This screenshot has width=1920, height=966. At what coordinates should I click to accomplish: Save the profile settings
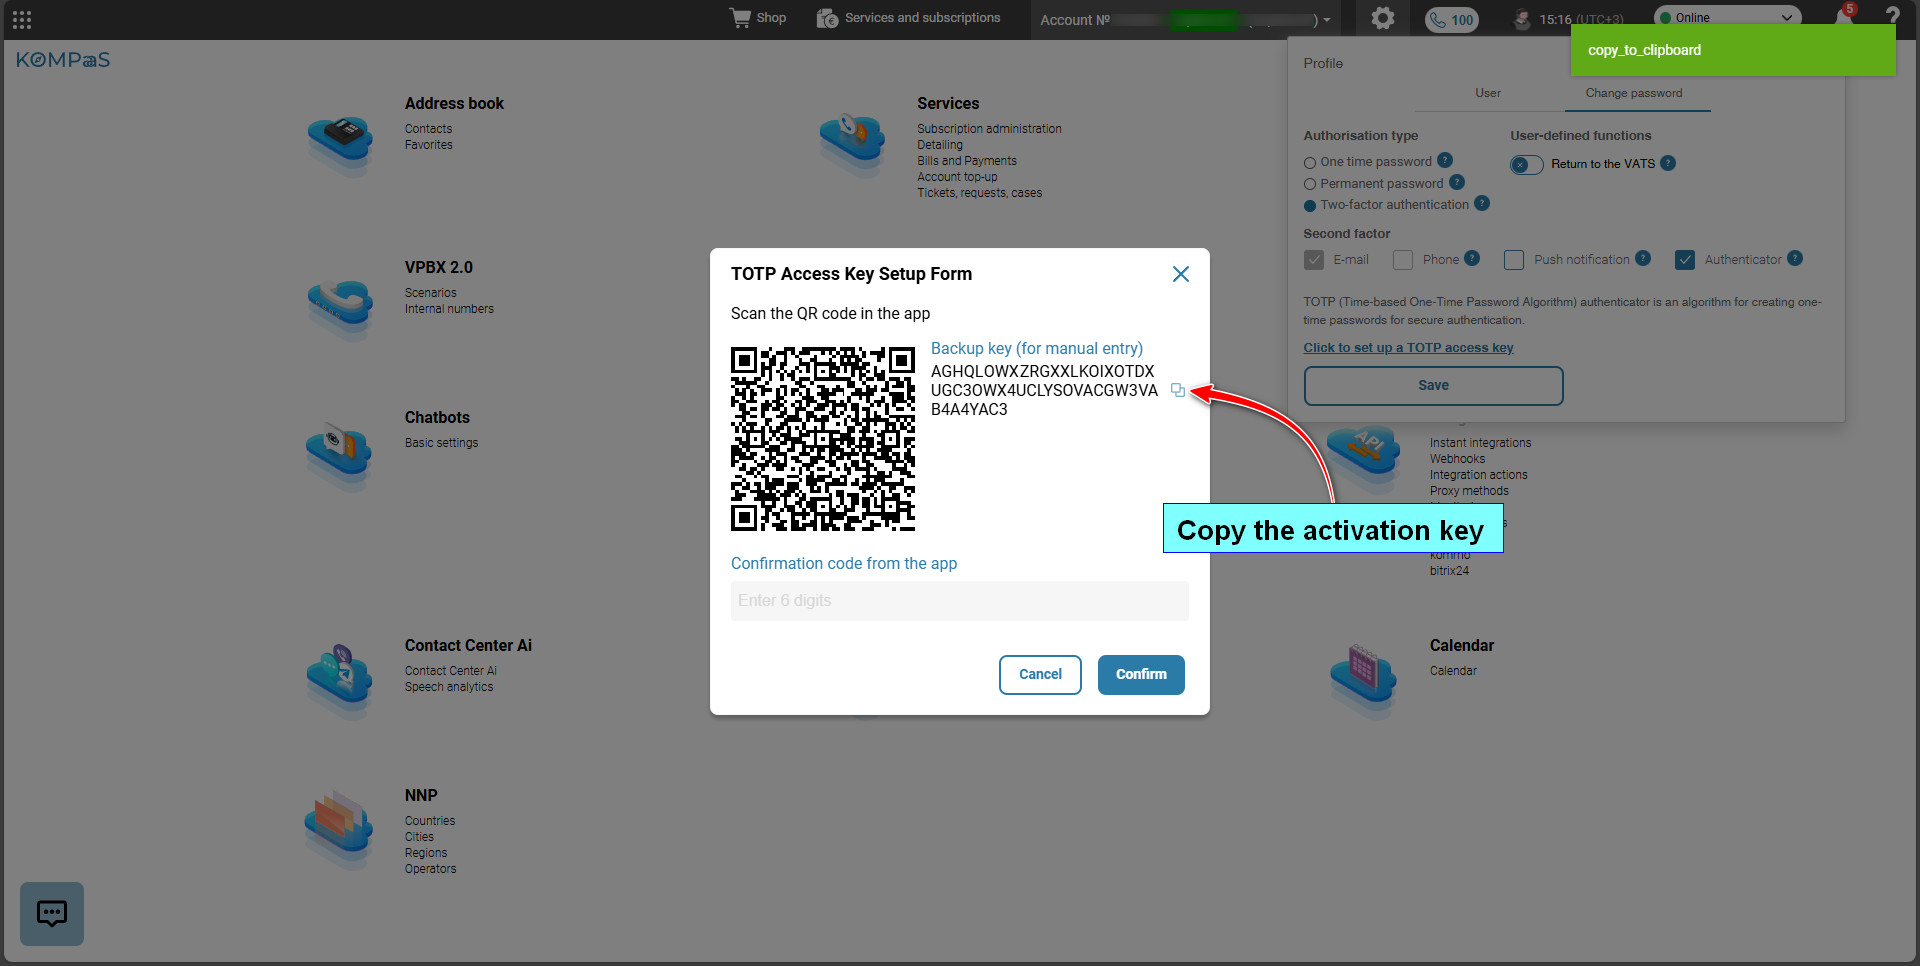tap(1433, 386)
